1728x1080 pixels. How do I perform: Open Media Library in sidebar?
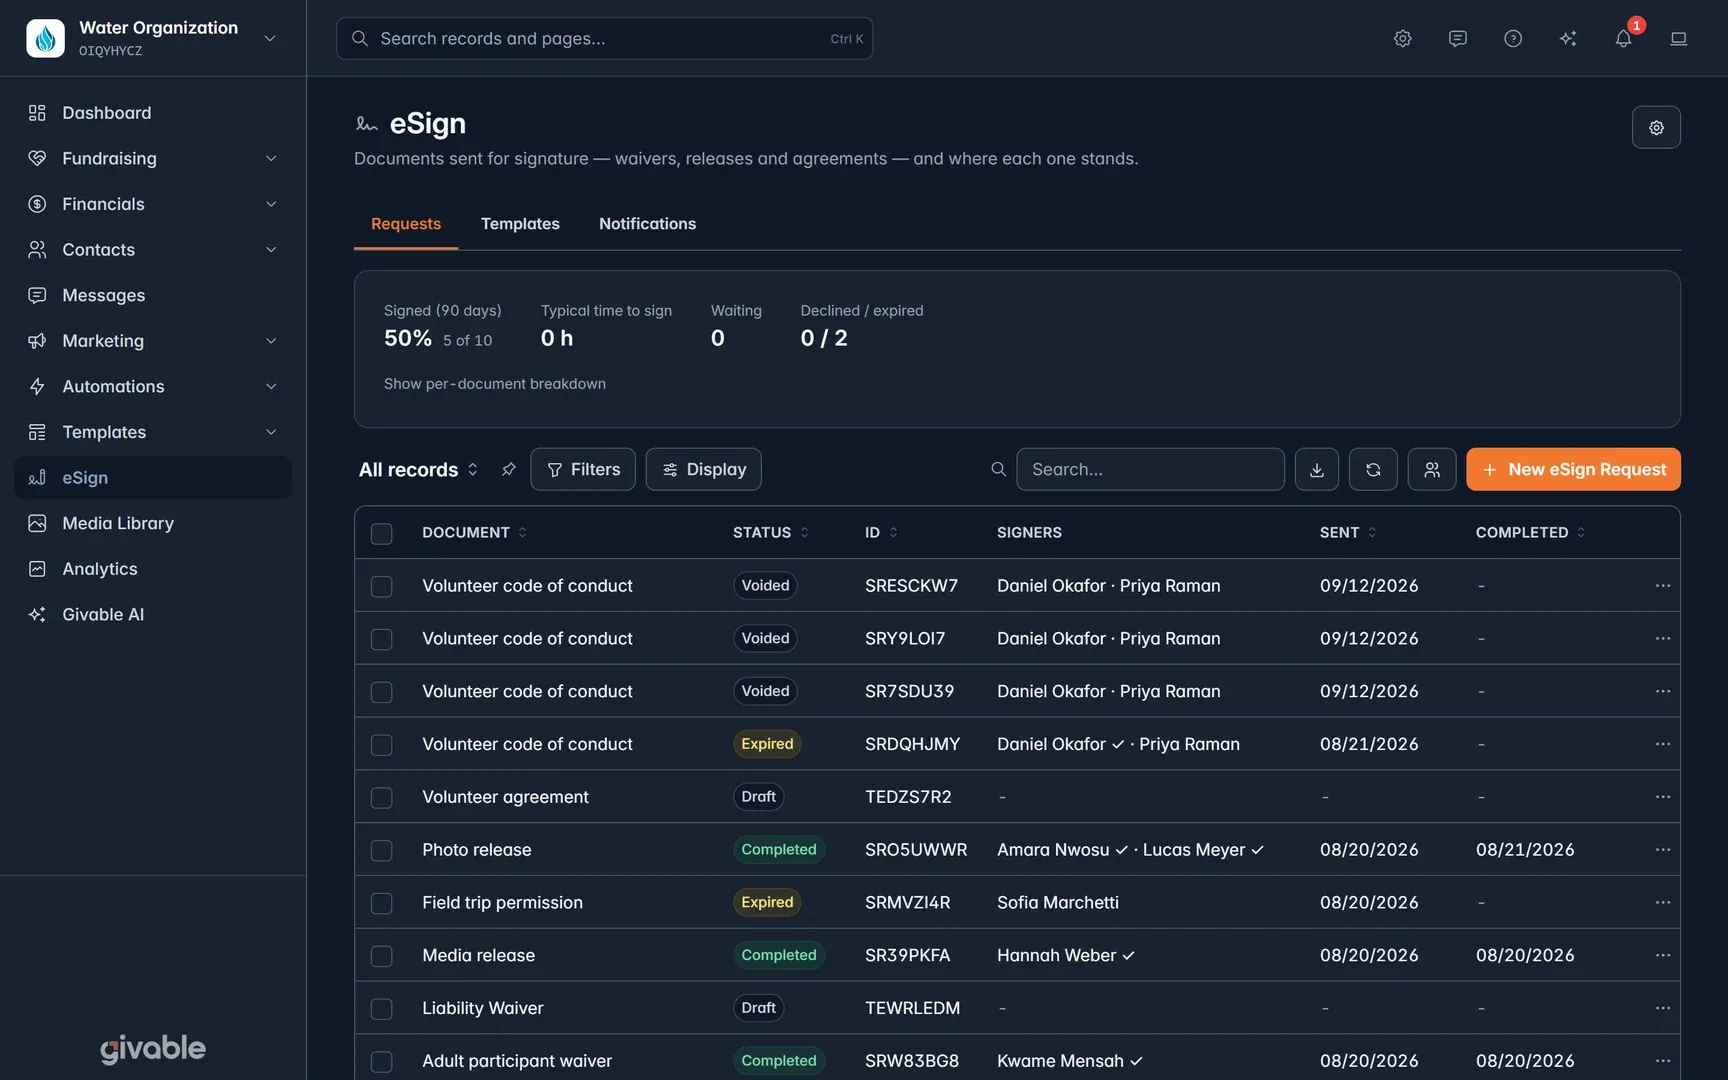coord(153,523)
